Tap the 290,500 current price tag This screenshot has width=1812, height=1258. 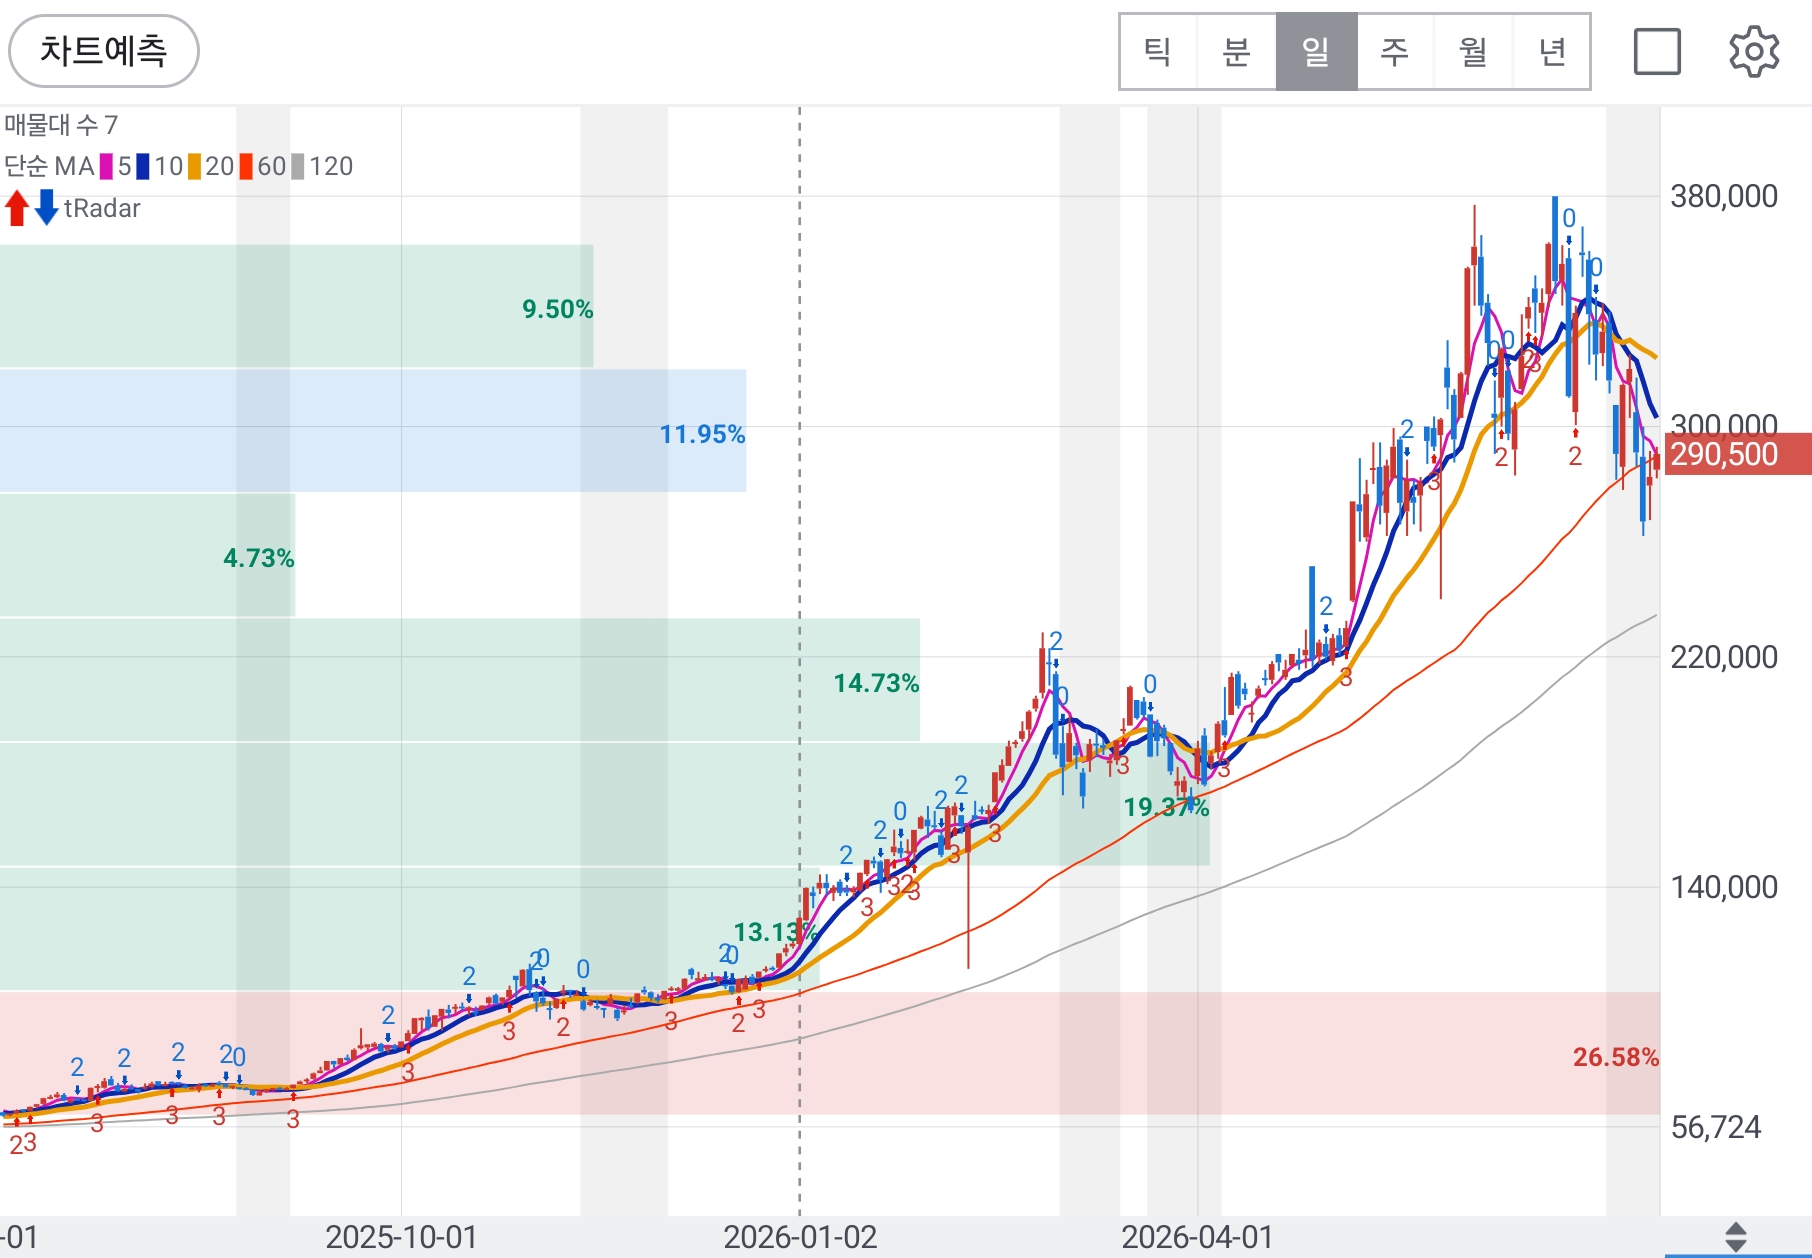pyautogui.click(x=1737, y=454)
